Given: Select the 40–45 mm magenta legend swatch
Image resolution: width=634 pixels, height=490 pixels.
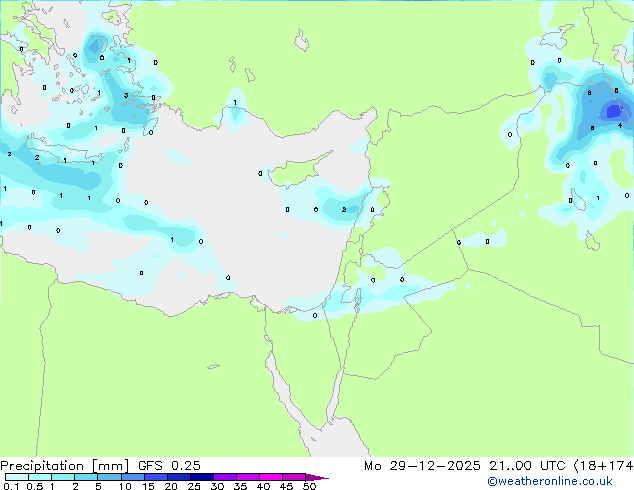Looking at the screenshot, I should pyautogui.click(x=271, y=477).
